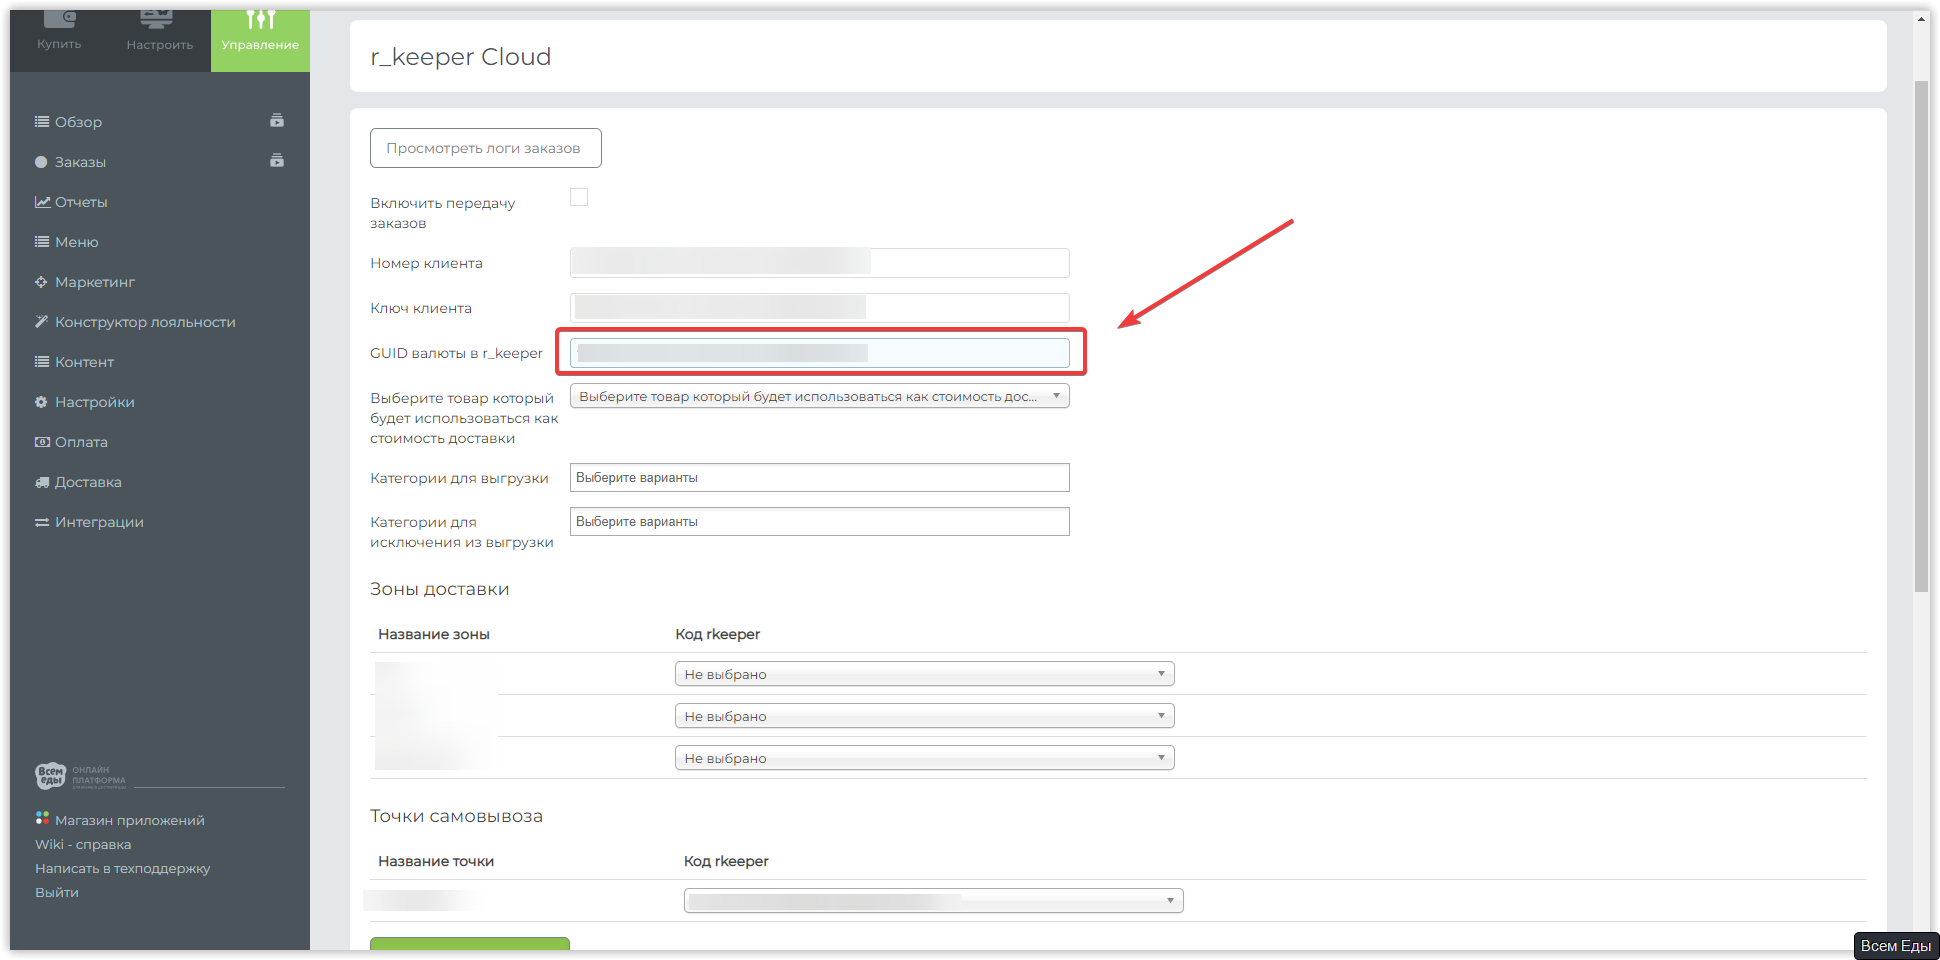Open the pickup point Код rkeeper dropdown

[x=934, y=901]
